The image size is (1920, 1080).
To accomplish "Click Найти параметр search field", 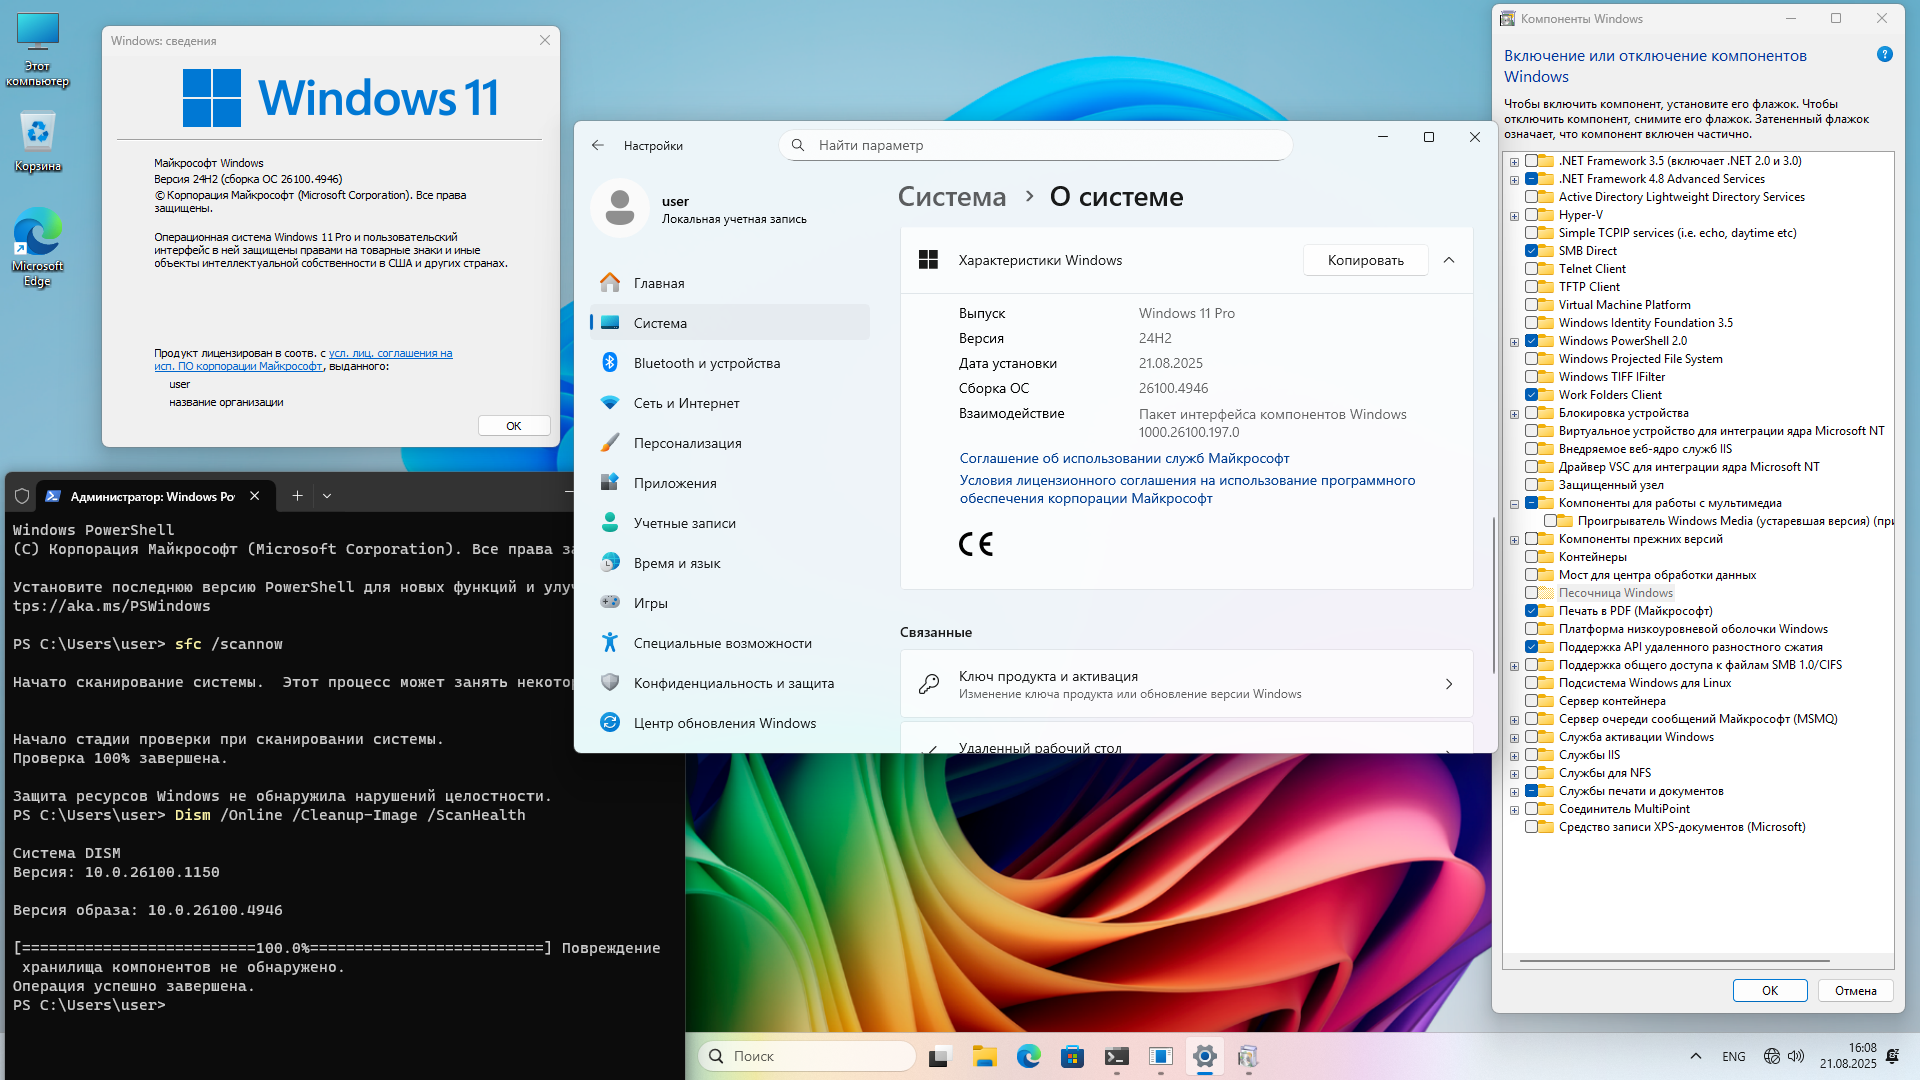I will tap(1035, 145).
